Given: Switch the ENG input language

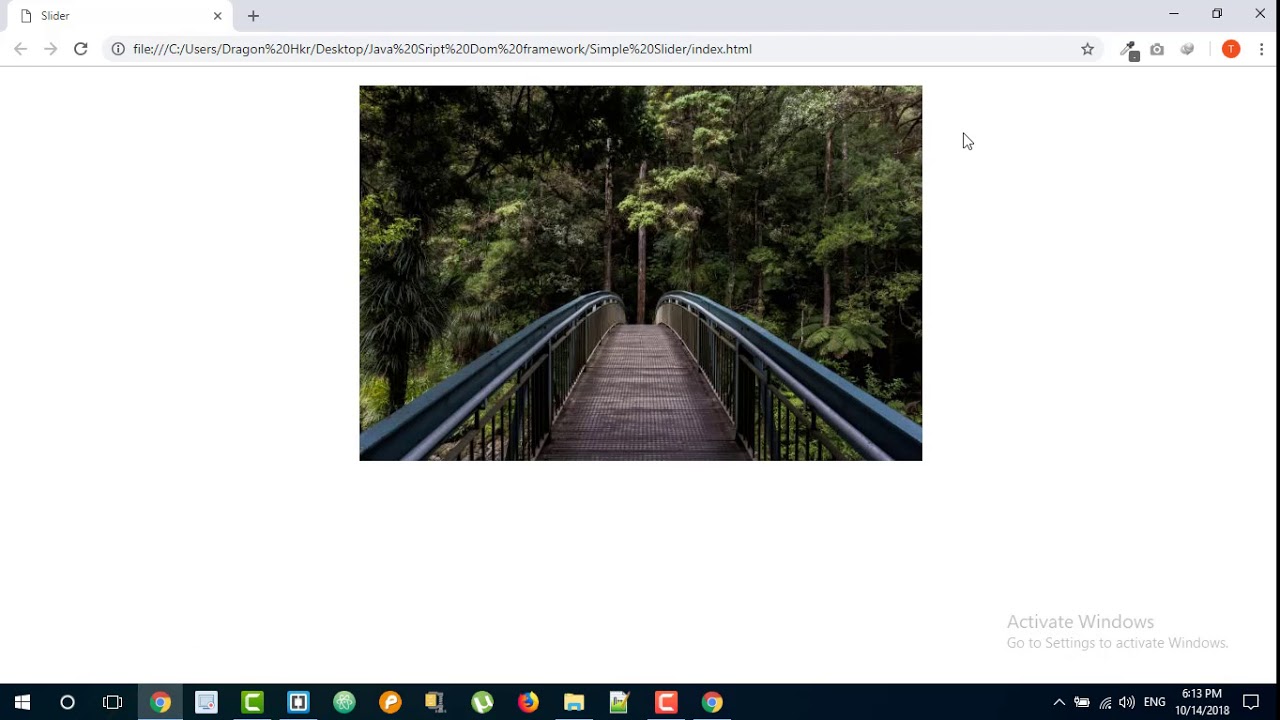Looking at the screenshot, I should point(1155,702).
